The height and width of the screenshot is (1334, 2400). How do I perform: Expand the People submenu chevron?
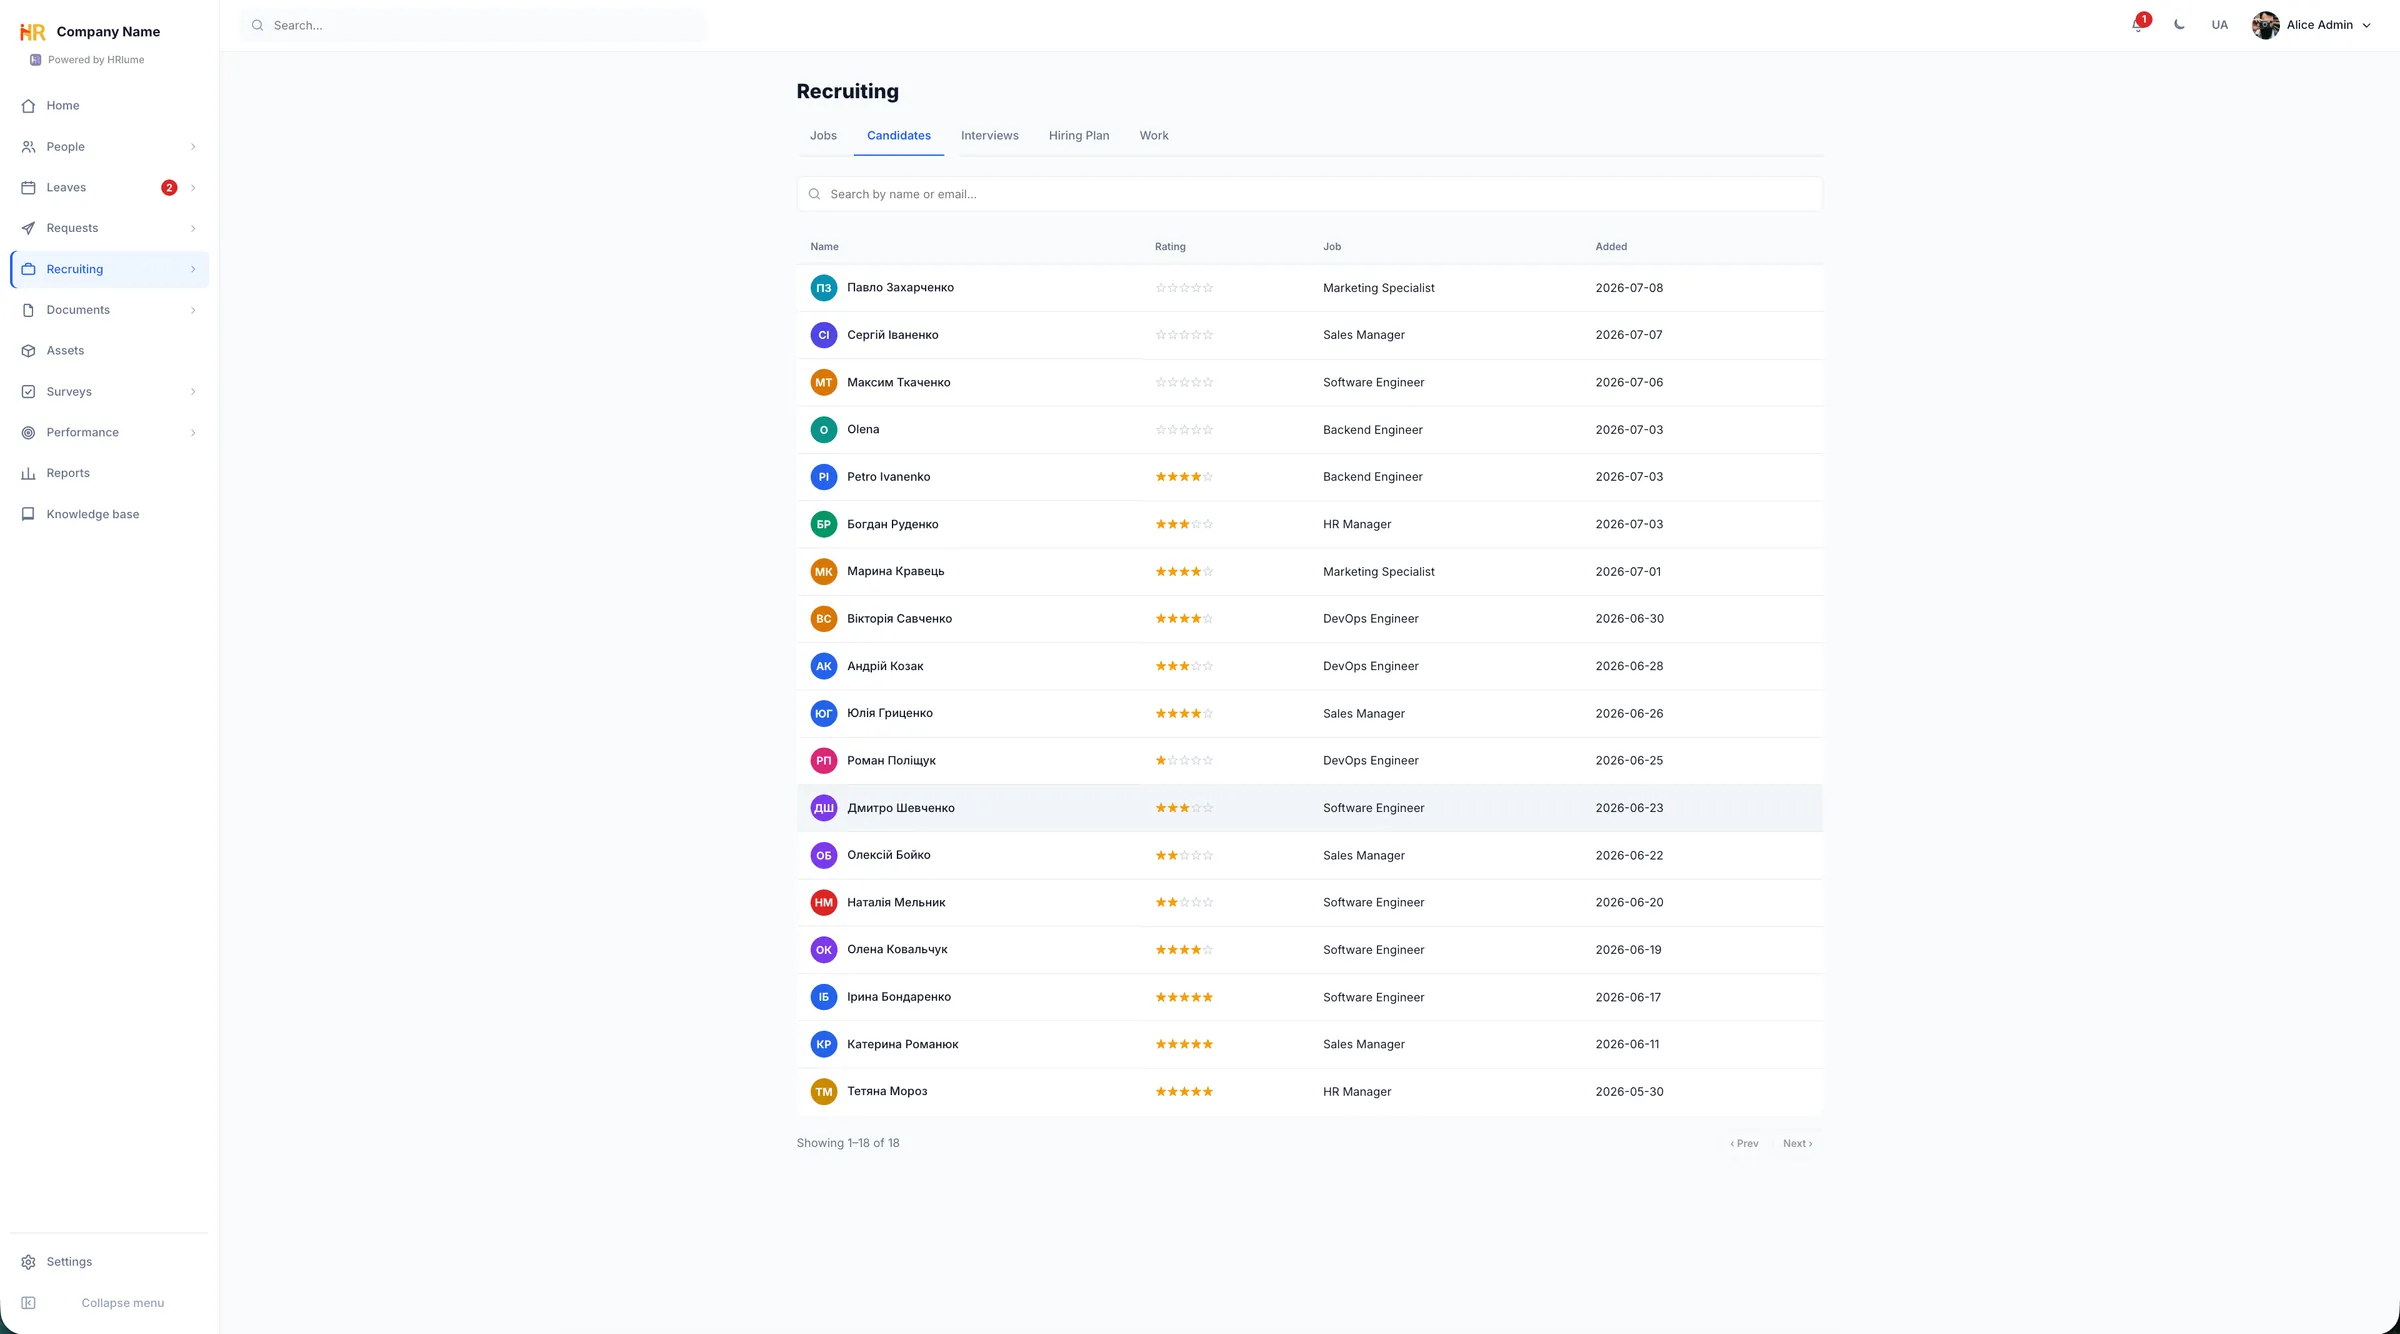[x=193, y=147]
